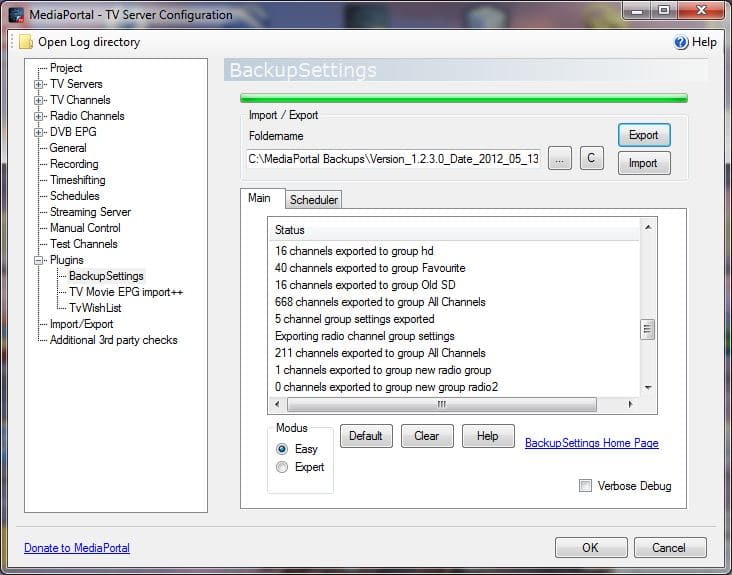The image size is (732, 575).
Task: Open the Donate to MediaPortal link
Action: (77, 547)
